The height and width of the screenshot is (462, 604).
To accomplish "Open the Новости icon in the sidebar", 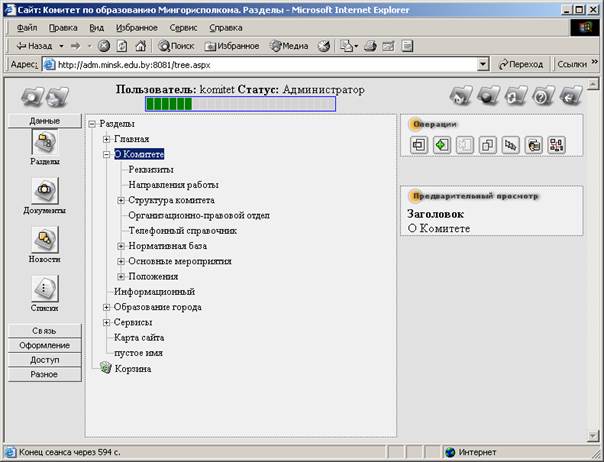I will click(x=45, y=239).
